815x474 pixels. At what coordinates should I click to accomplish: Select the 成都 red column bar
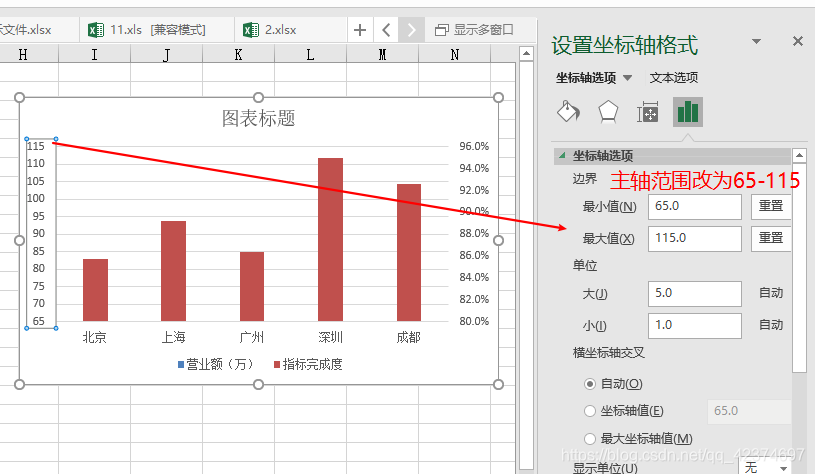tap(409, 253)
